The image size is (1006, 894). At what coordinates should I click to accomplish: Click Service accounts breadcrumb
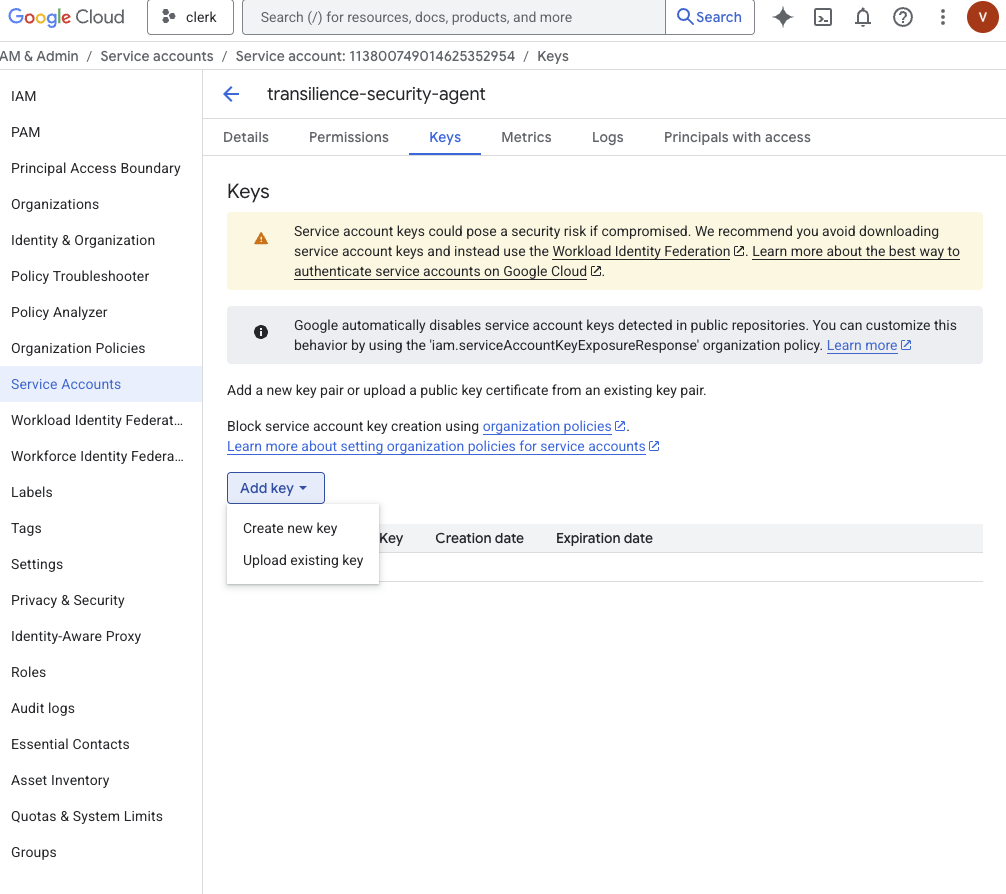click(x=157, y=56)
